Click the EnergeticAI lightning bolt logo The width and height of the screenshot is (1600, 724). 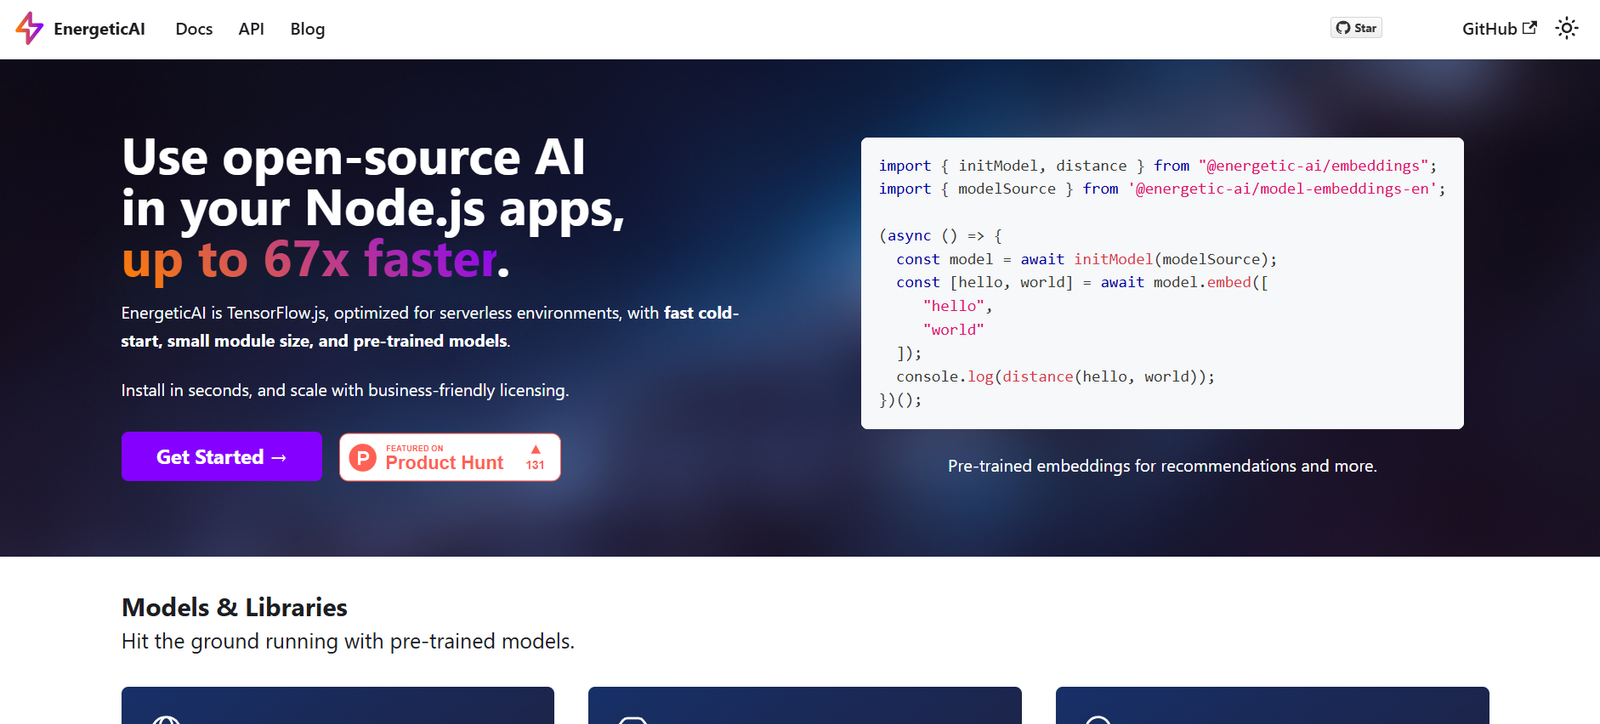click(x=29, y=28)
